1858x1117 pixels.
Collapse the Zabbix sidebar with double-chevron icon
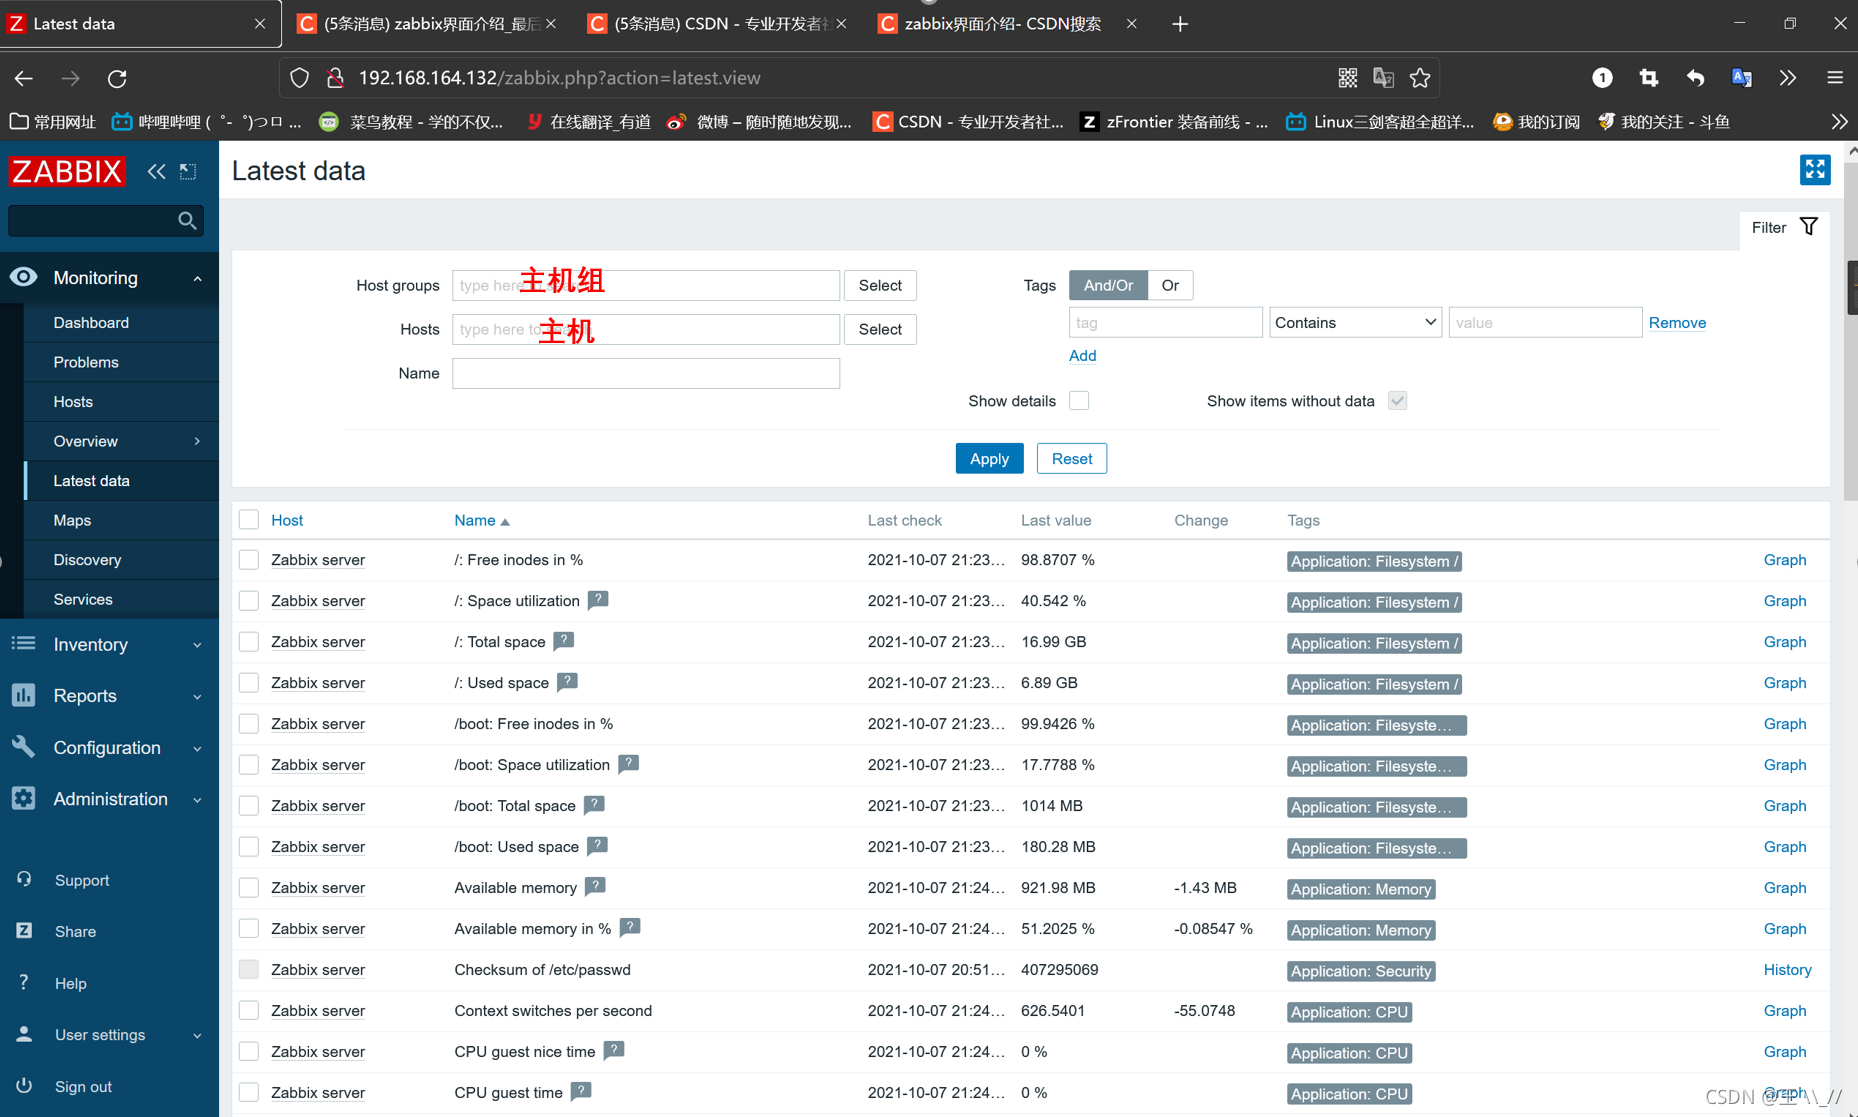click(x=156, y=172)
